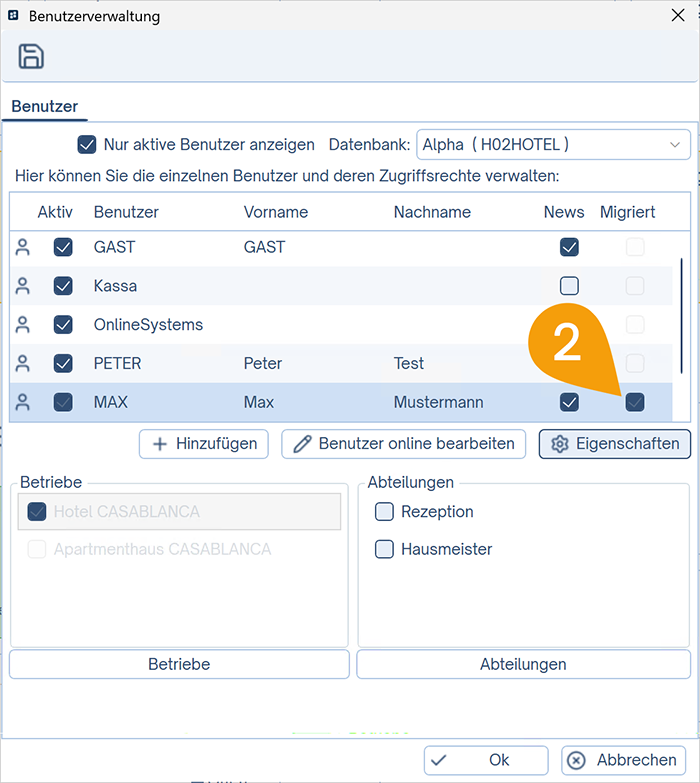The image size is (700, 783).
Task: Switch to the Benutzer tab
Action: [44, 106]
